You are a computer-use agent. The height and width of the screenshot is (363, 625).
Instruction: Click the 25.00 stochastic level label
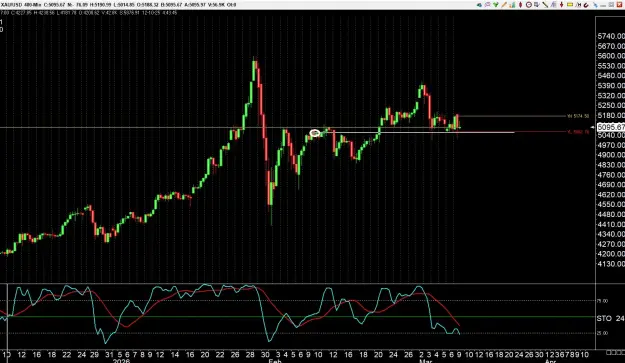[x=602, y=333]
